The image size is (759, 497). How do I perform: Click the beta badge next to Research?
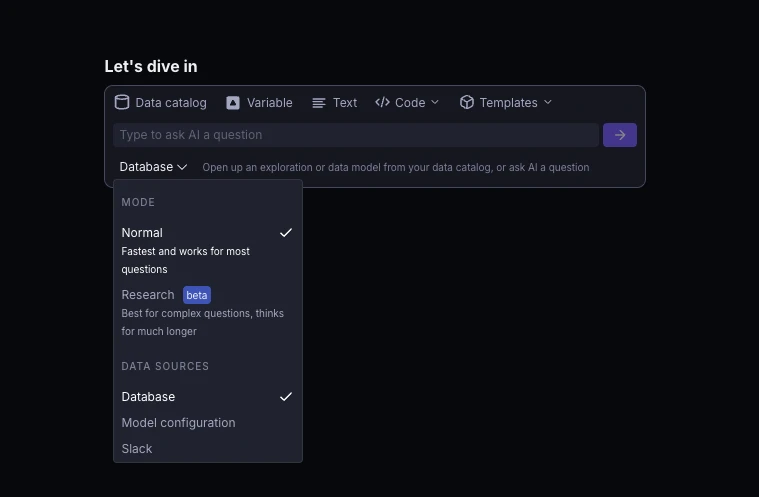[197, 295]
